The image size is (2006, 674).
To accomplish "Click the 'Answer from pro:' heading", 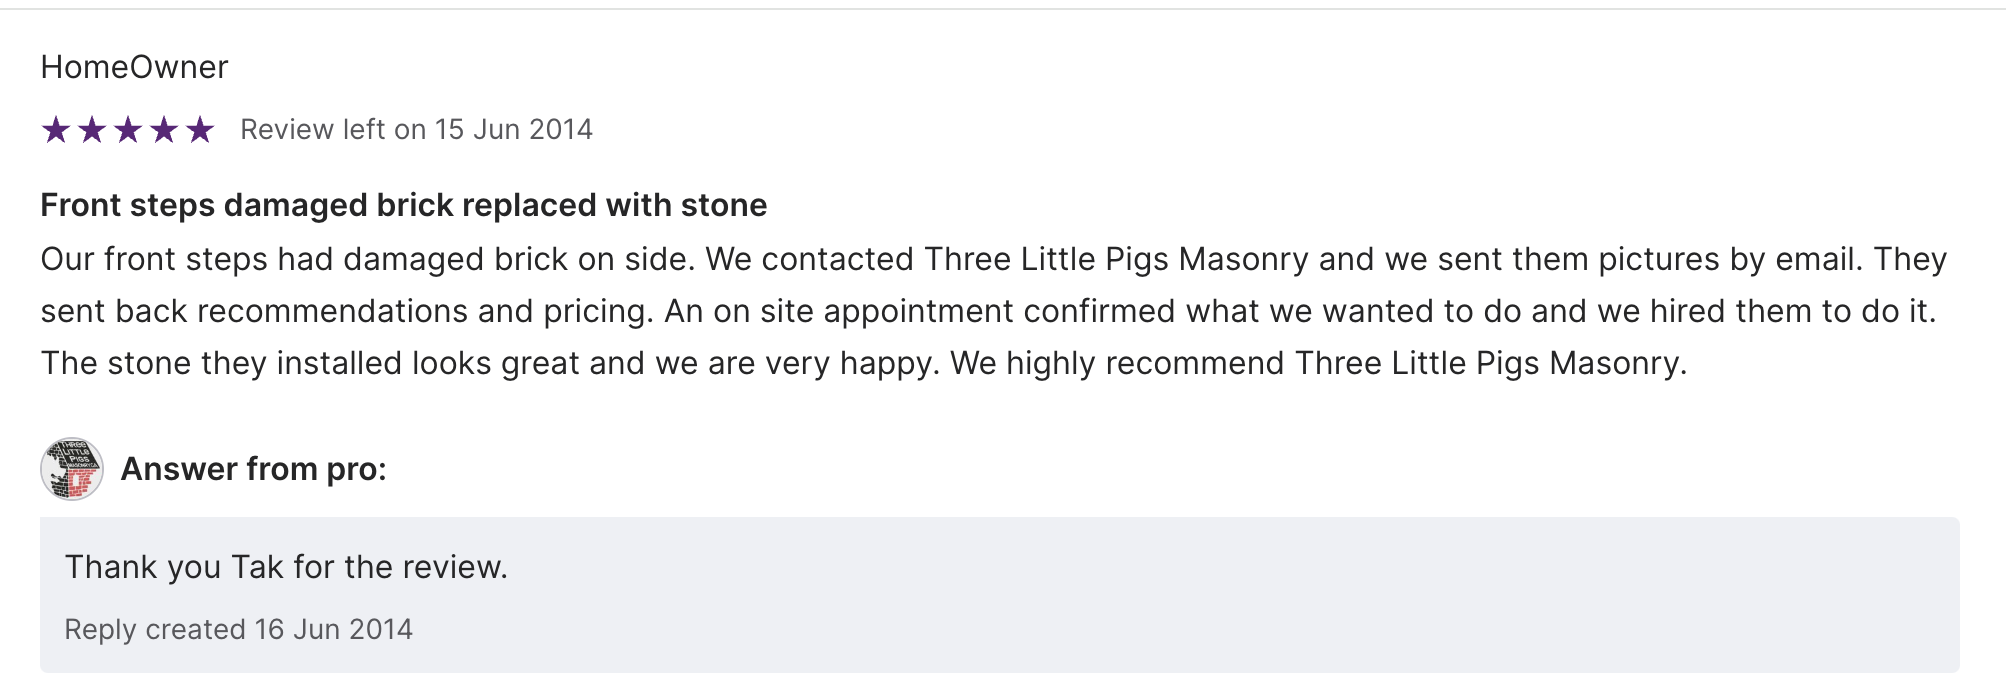I will [x=253, y=469].
